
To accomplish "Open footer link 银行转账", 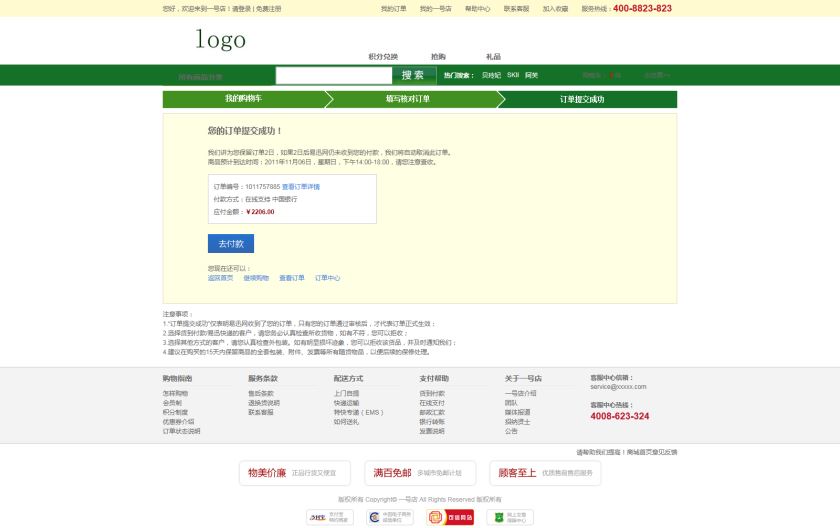I will tap(432, 422).
